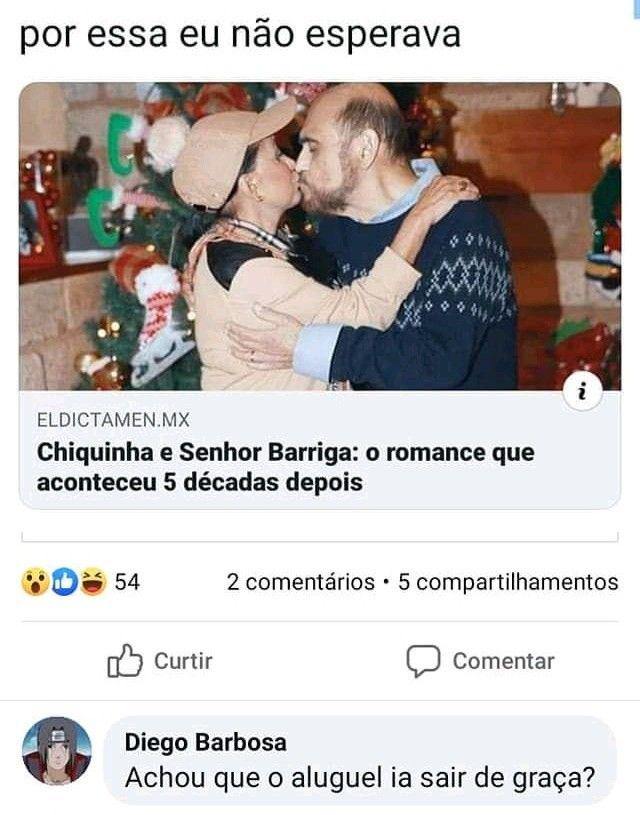Image resolution: width=640 pixels, height=815 pixels.
Task: Click the speech bubble Comentar icon
Action: pos(423,661)
